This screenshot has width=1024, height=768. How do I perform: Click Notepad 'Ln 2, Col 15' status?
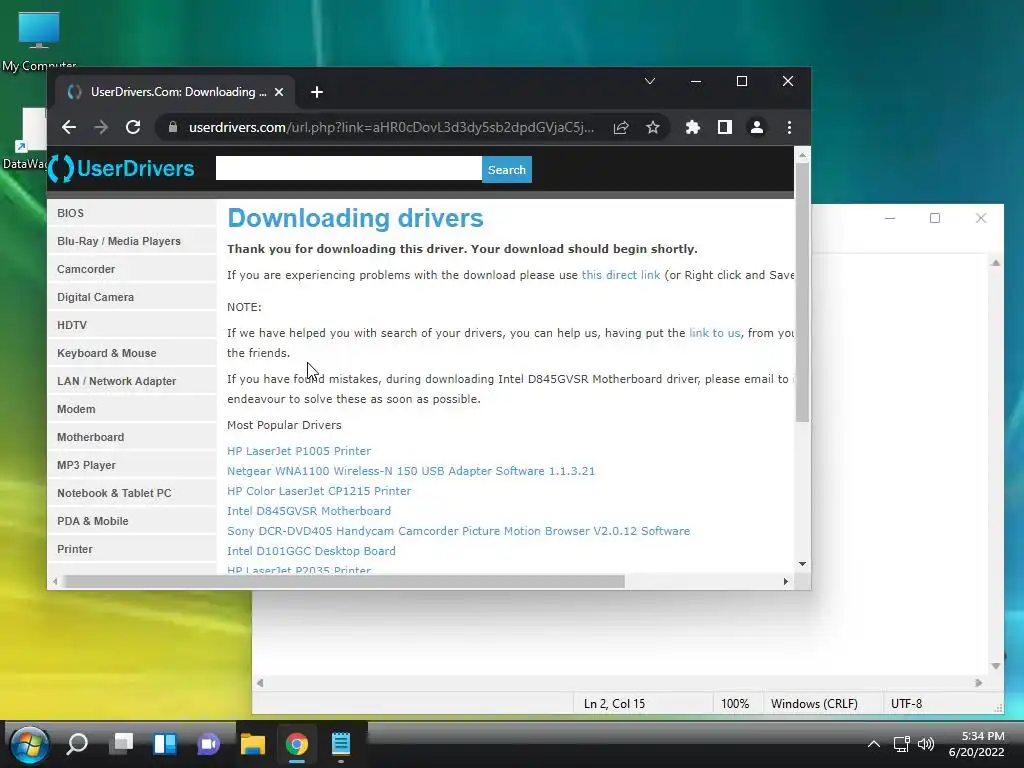[614, 704]
